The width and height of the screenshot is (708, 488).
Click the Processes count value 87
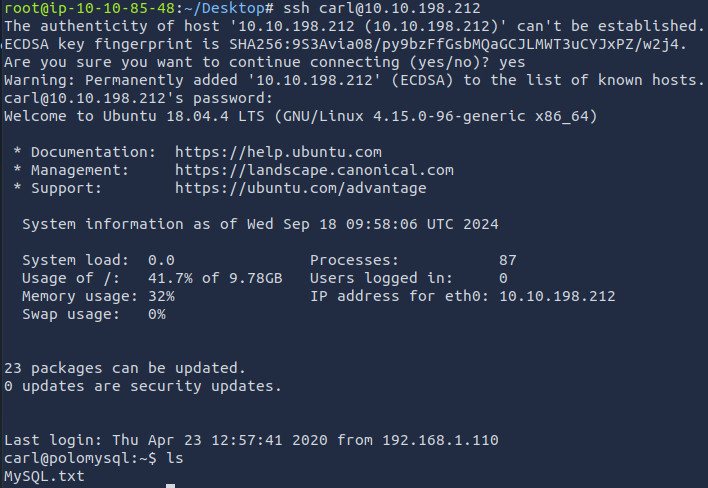[507, 260]
